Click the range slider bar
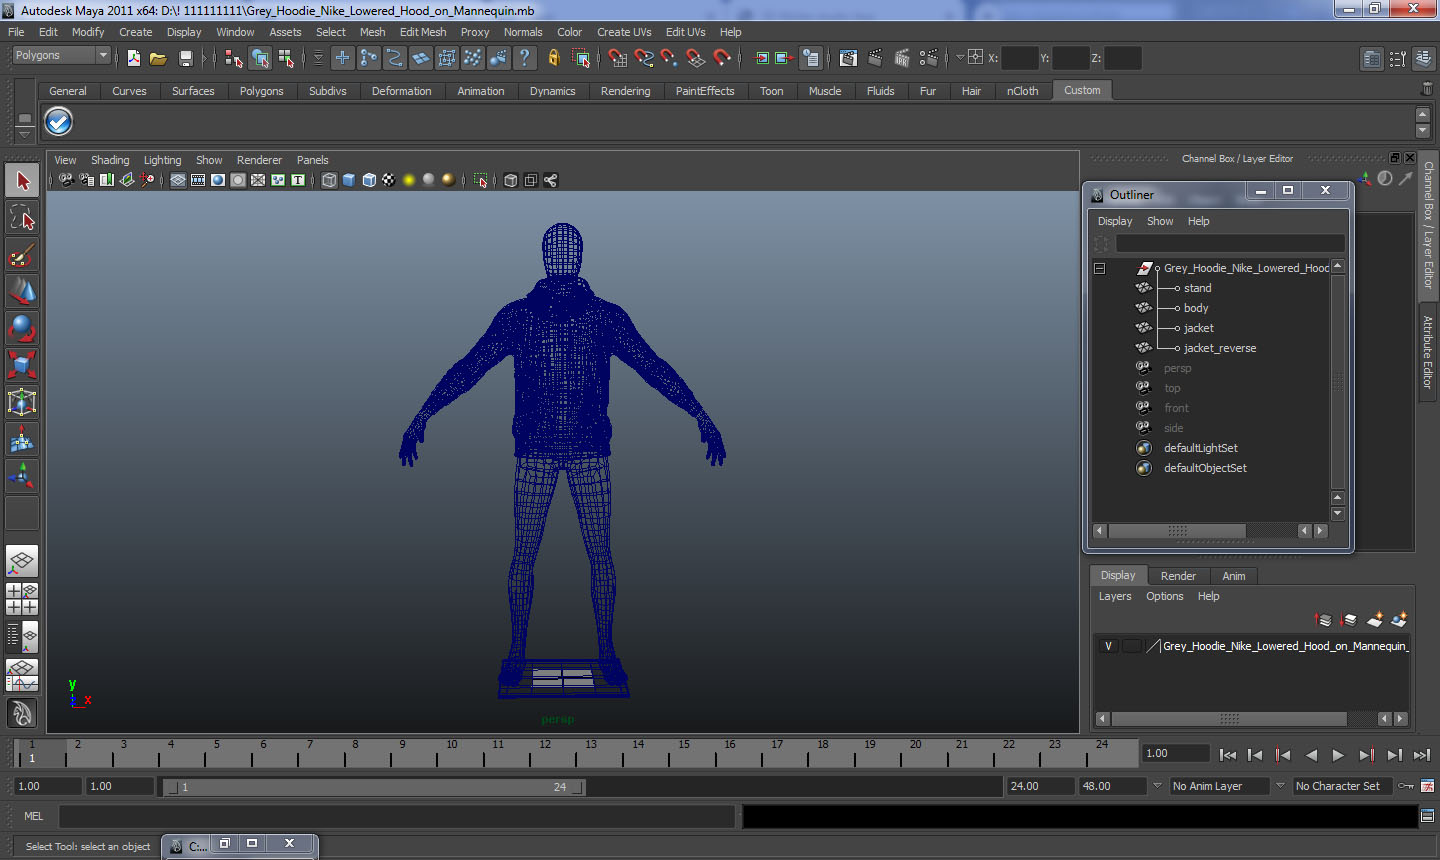Screen dimensions: 1440x860 point(374,787)
